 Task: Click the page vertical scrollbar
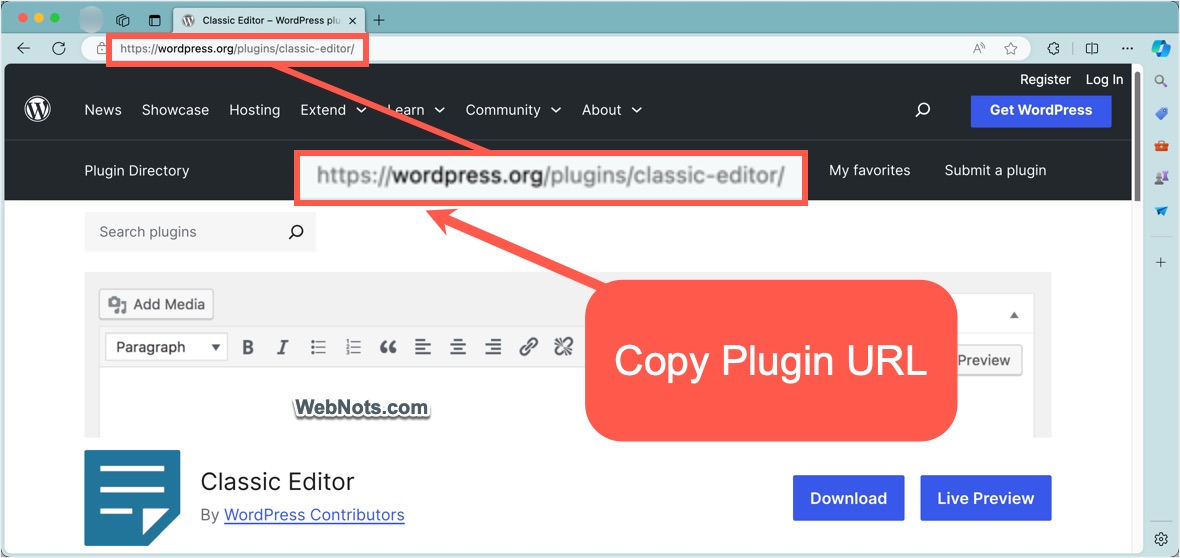point(1139,138)
